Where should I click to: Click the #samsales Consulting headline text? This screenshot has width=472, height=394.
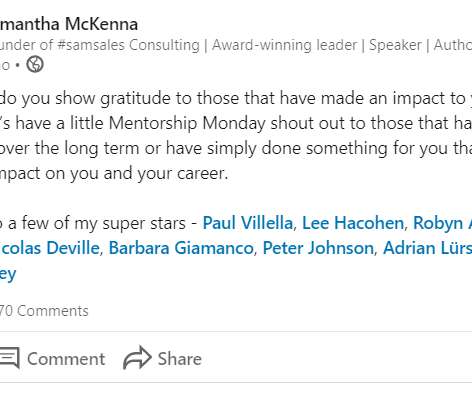pyautogui.click(x=128, y=45)
